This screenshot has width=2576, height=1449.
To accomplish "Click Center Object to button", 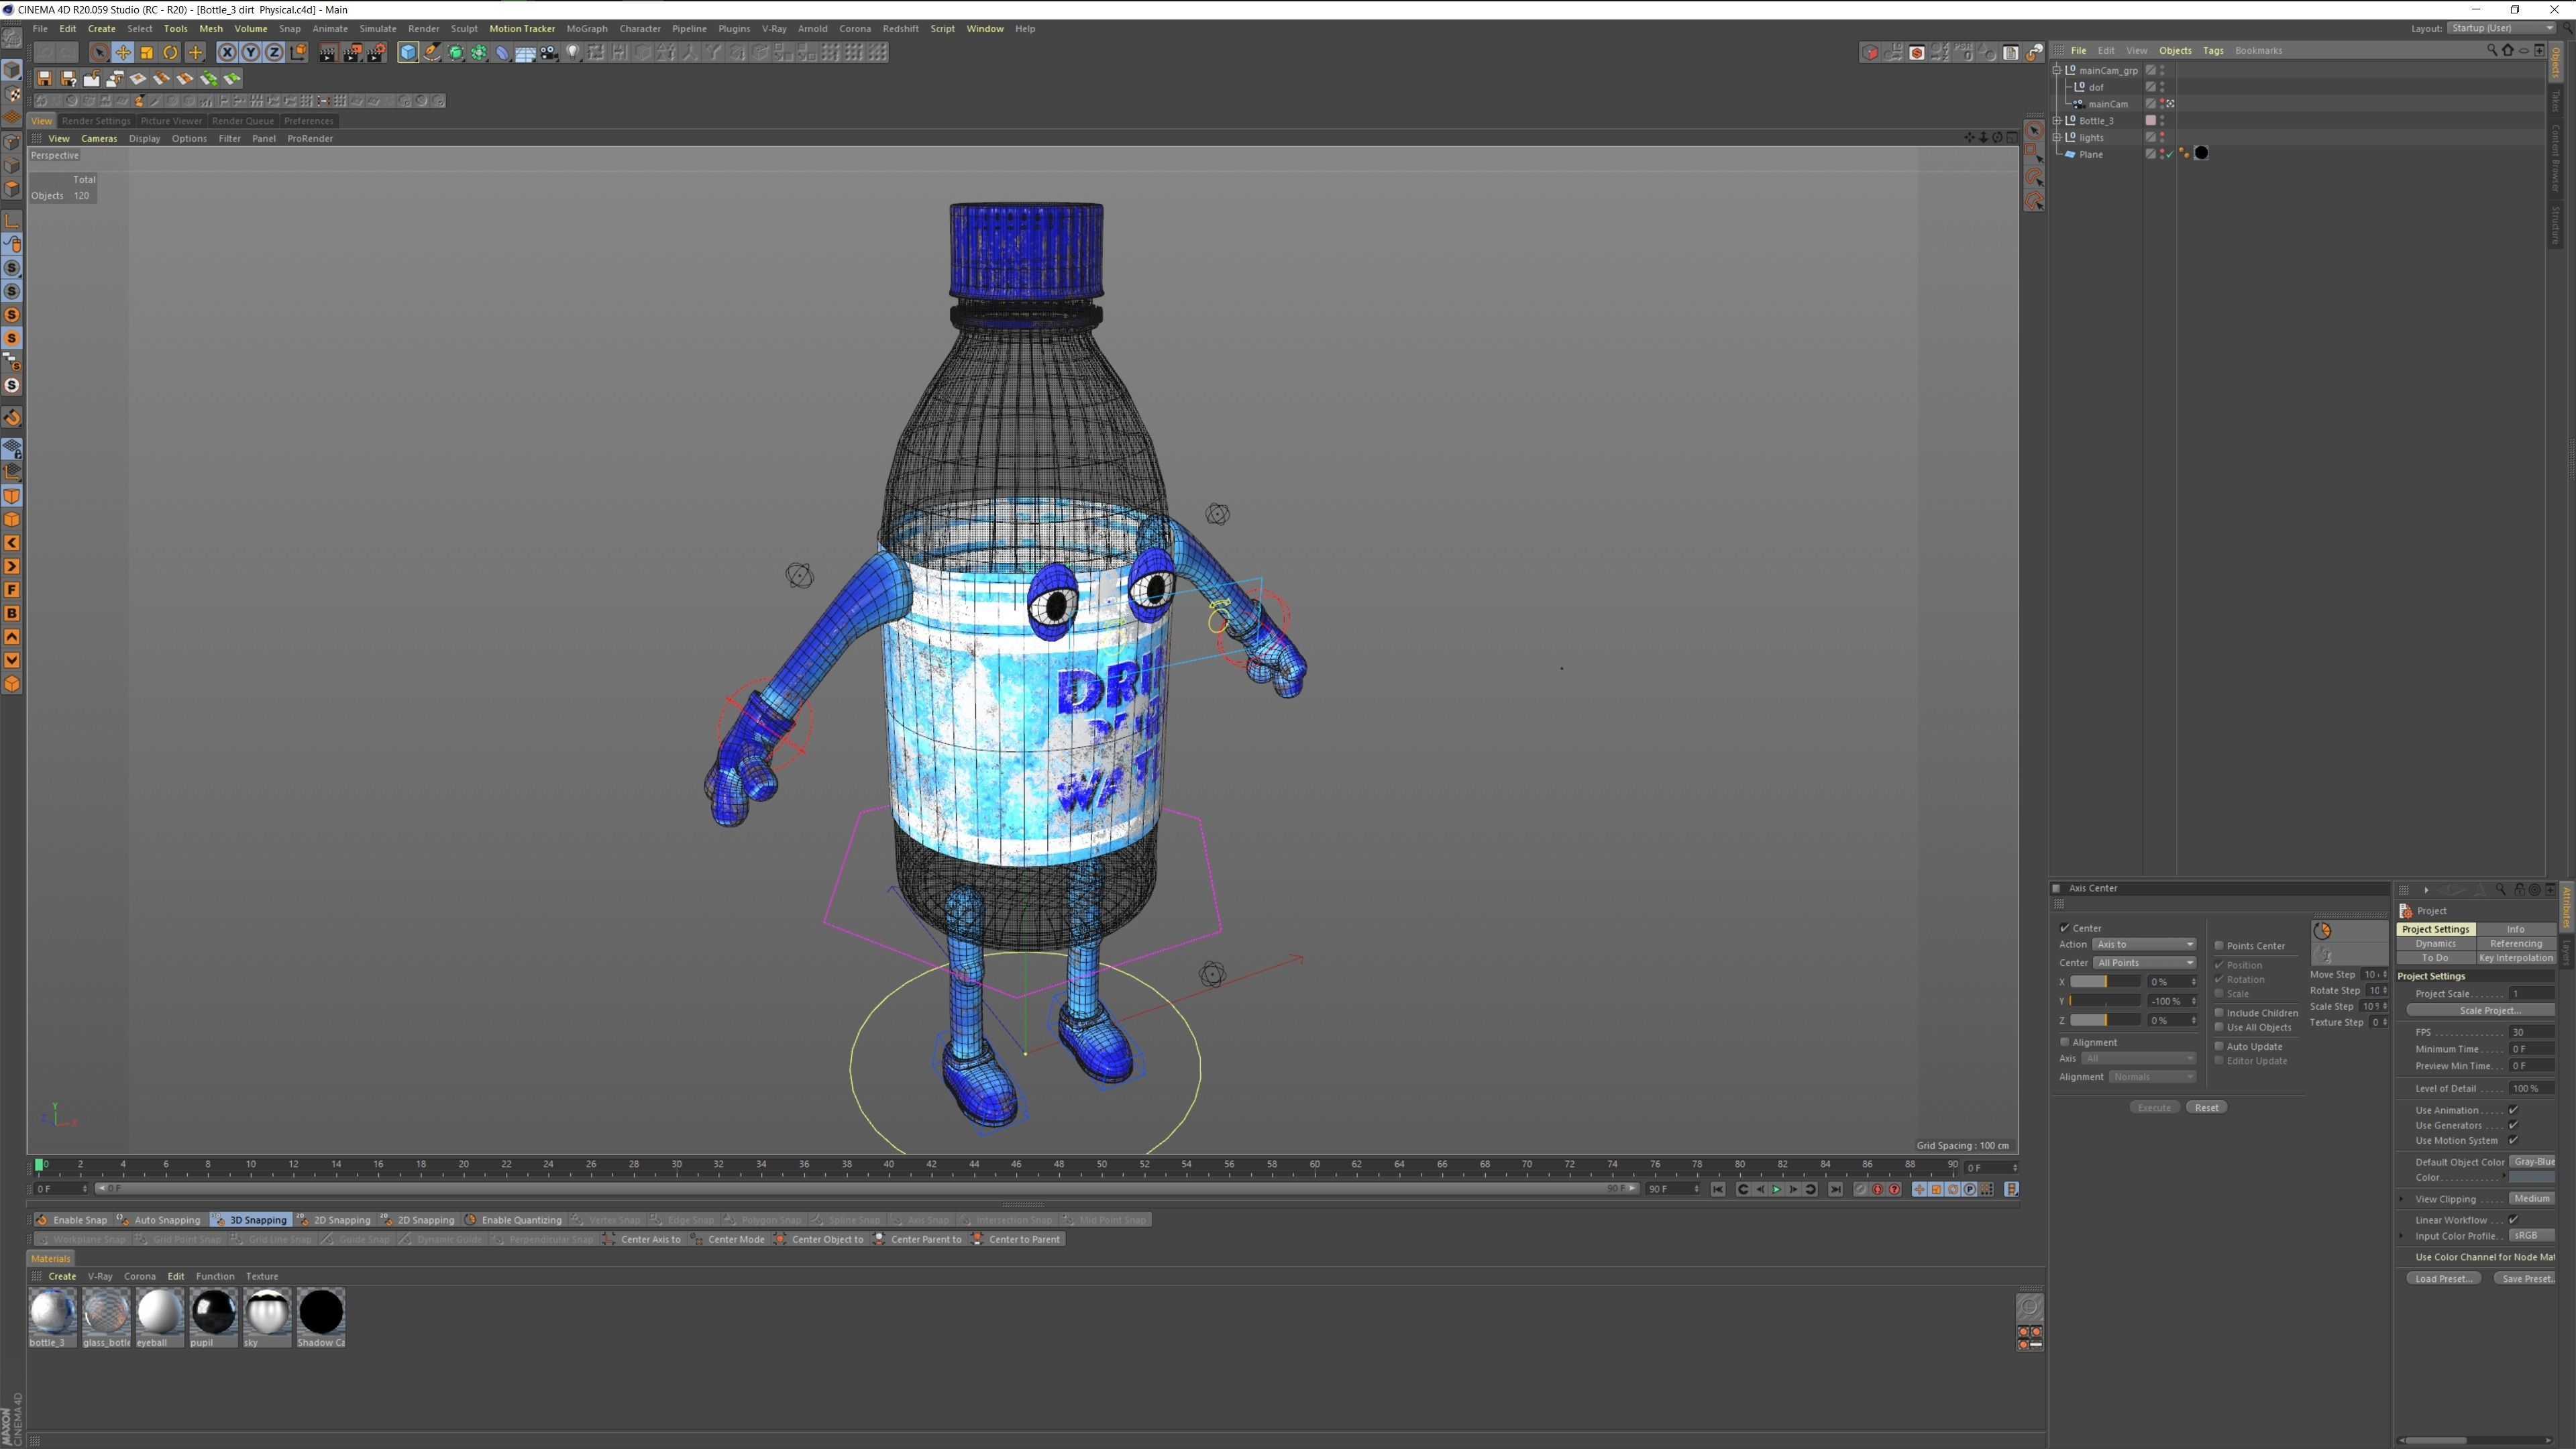I will click(819, 1239).
